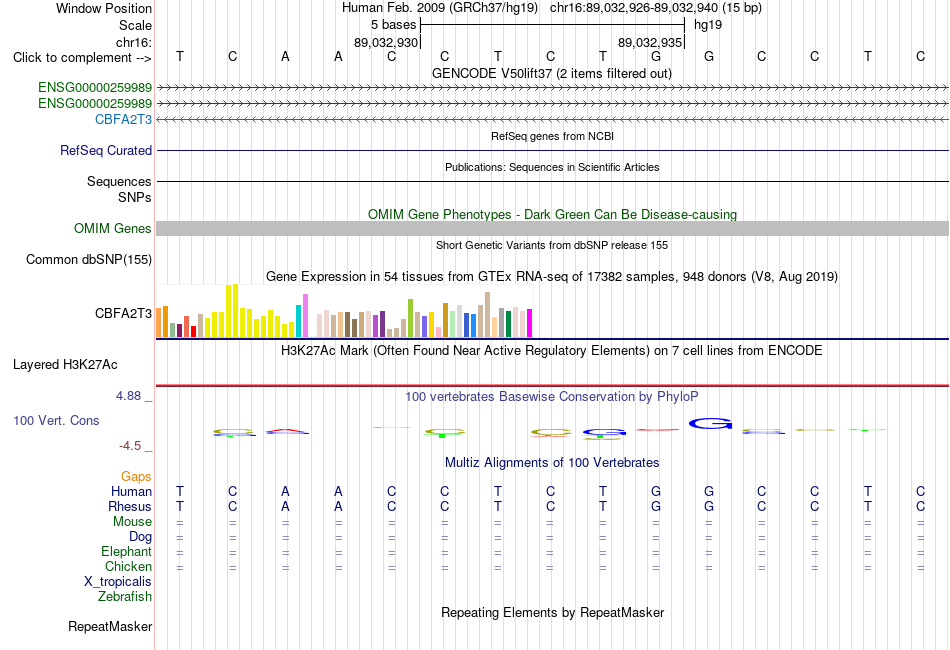This screenshot has height=650, width=950.
Task: Click the blue CBFA2T3 gene label
Action: tap(123, 119)
